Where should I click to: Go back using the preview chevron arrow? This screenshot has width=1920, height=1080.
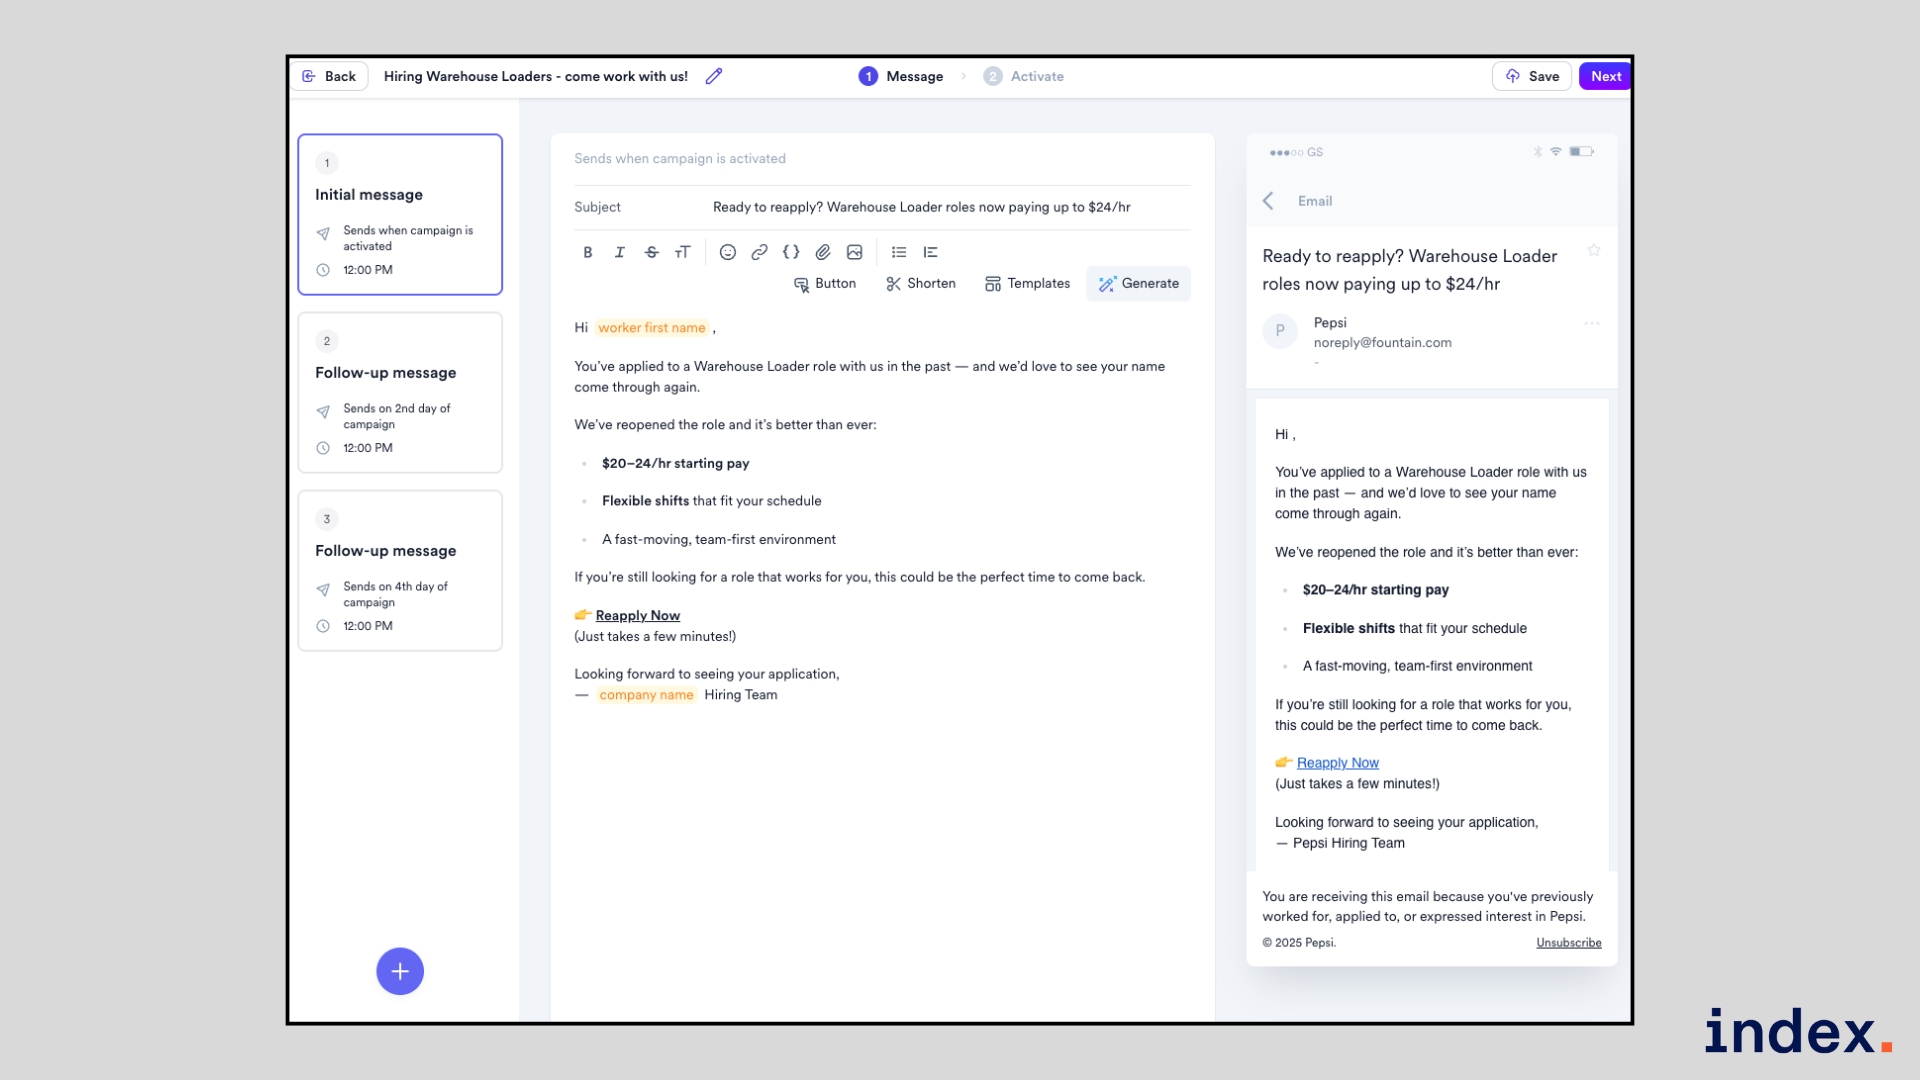1268,201
